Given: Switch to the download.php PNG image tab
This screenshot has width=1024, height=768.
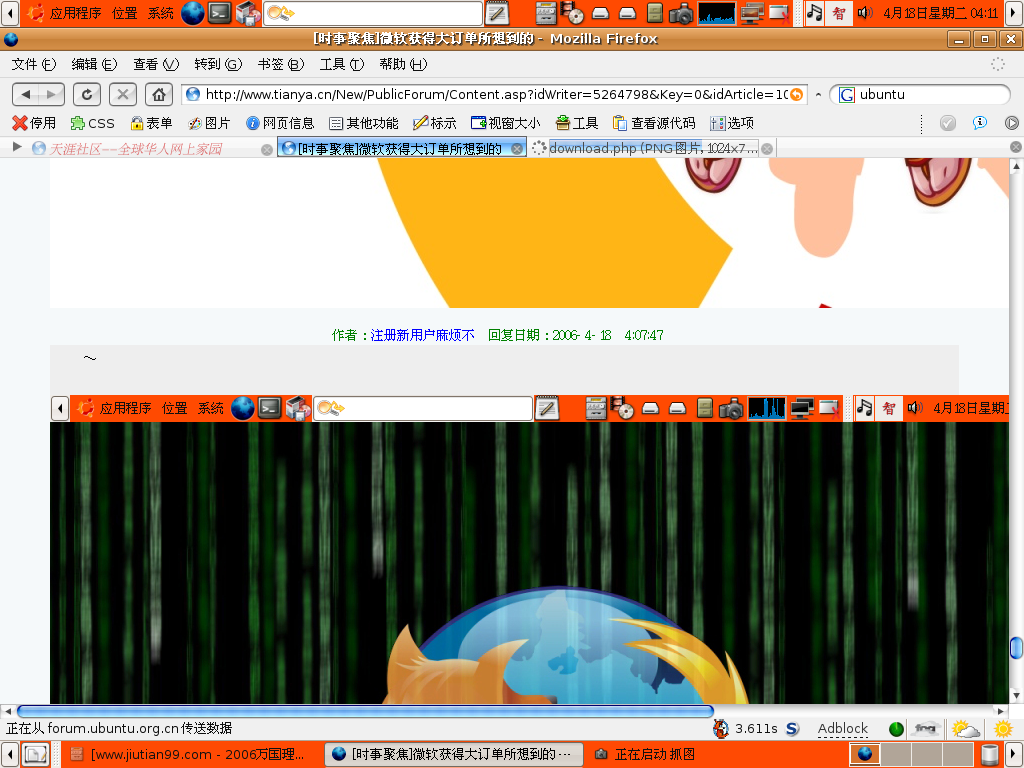Looking at the screenshot, I should tap(653, 148).
